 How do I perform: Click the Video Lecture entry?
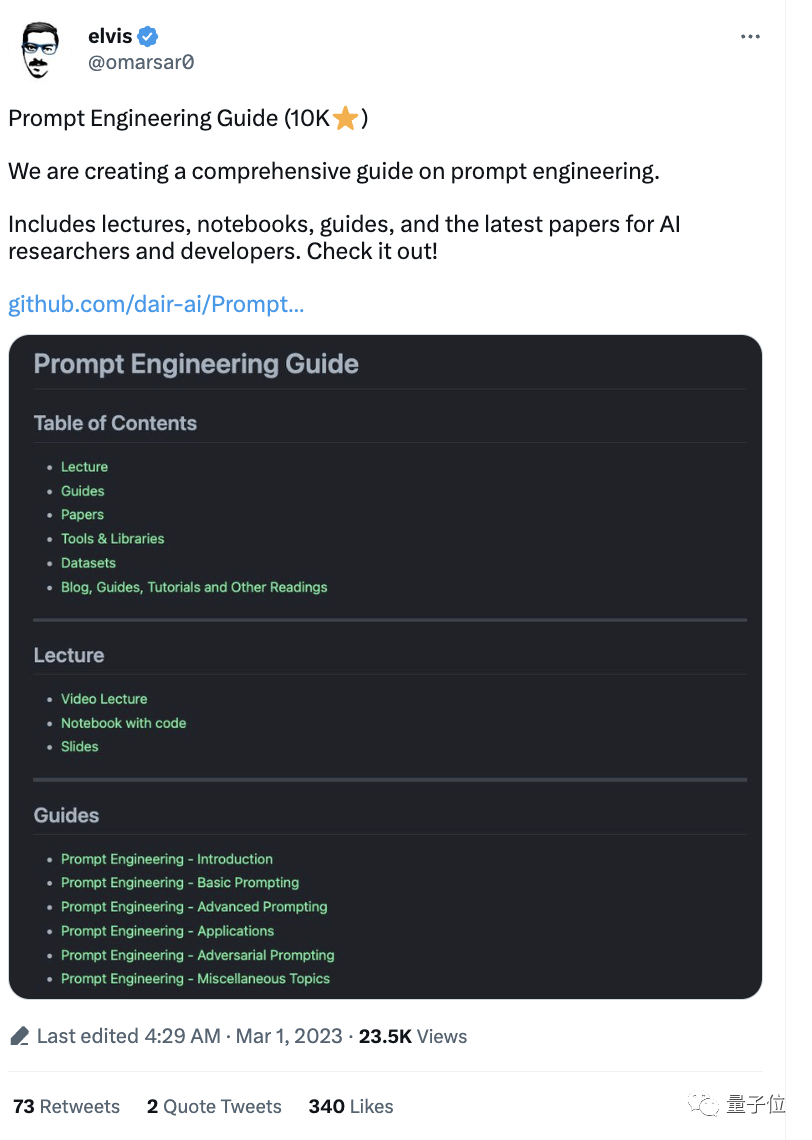pyautogui.click(x=104, y=699)
